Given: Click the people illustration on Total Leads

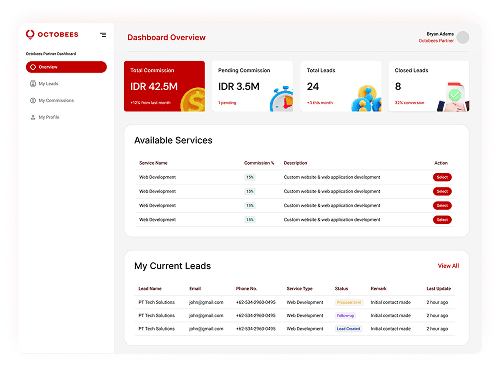Looking at the screenshot, I should [x=366, y=99].
